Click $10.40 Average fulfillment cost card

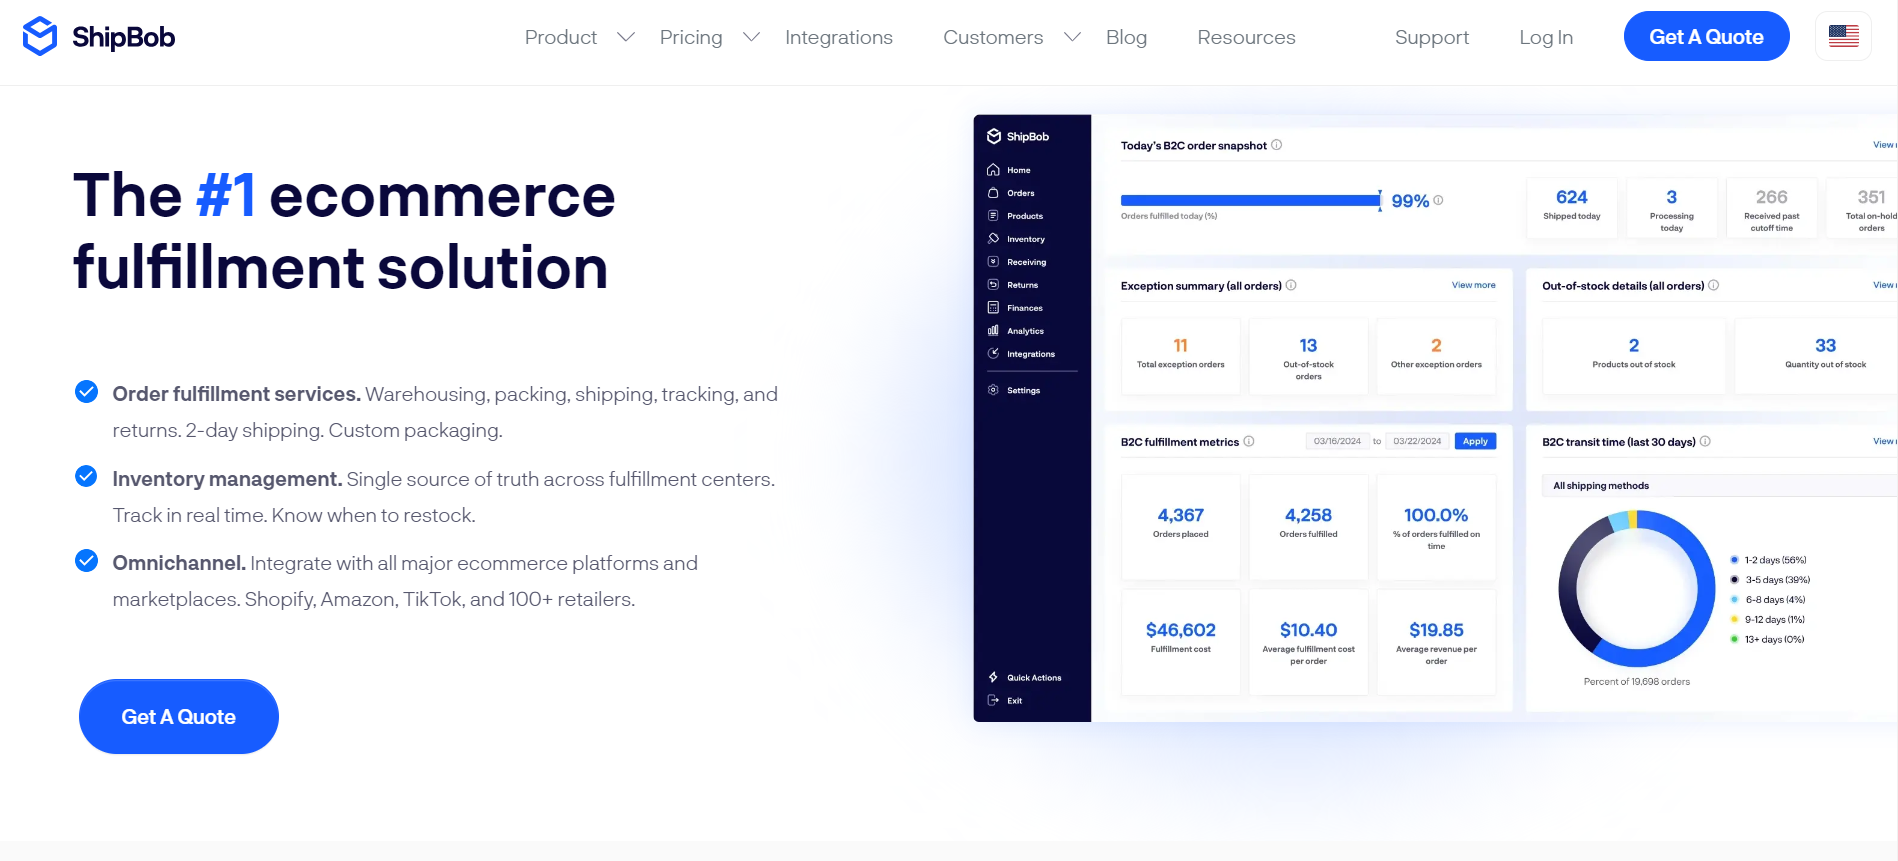point(1308,642)
